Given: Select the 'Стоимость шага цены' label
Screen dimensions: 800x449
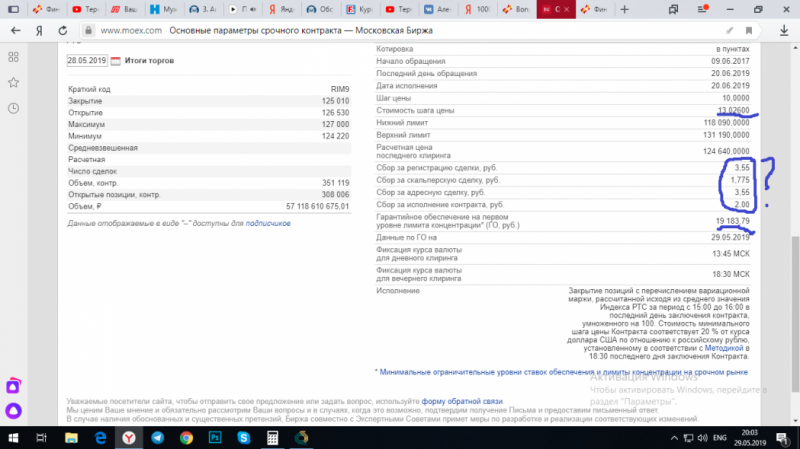Looking at the screenshot, I should click(x=415, y=111).
